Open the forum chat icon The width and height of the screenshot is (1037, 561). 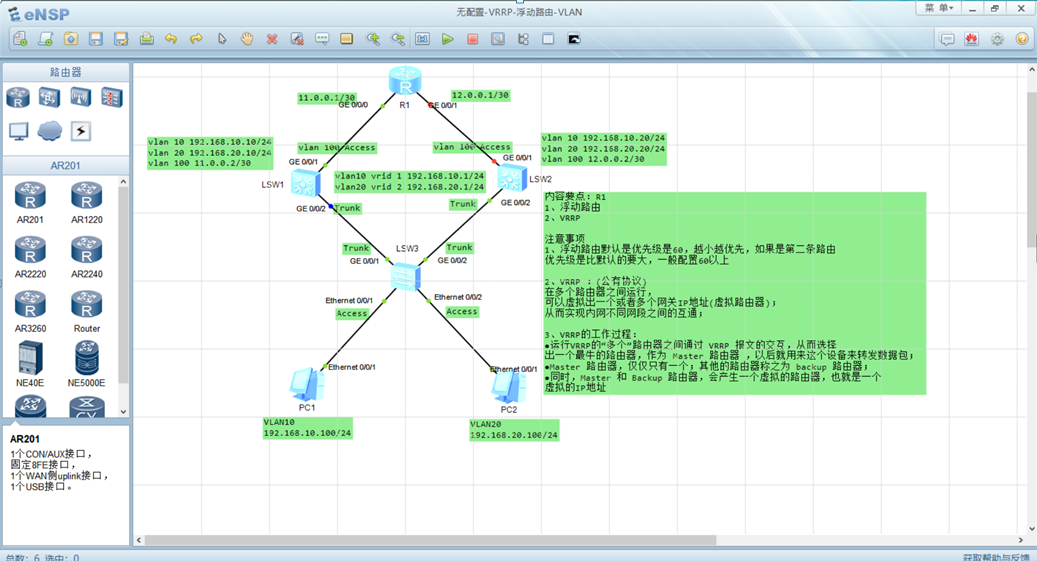pos(947,39)
